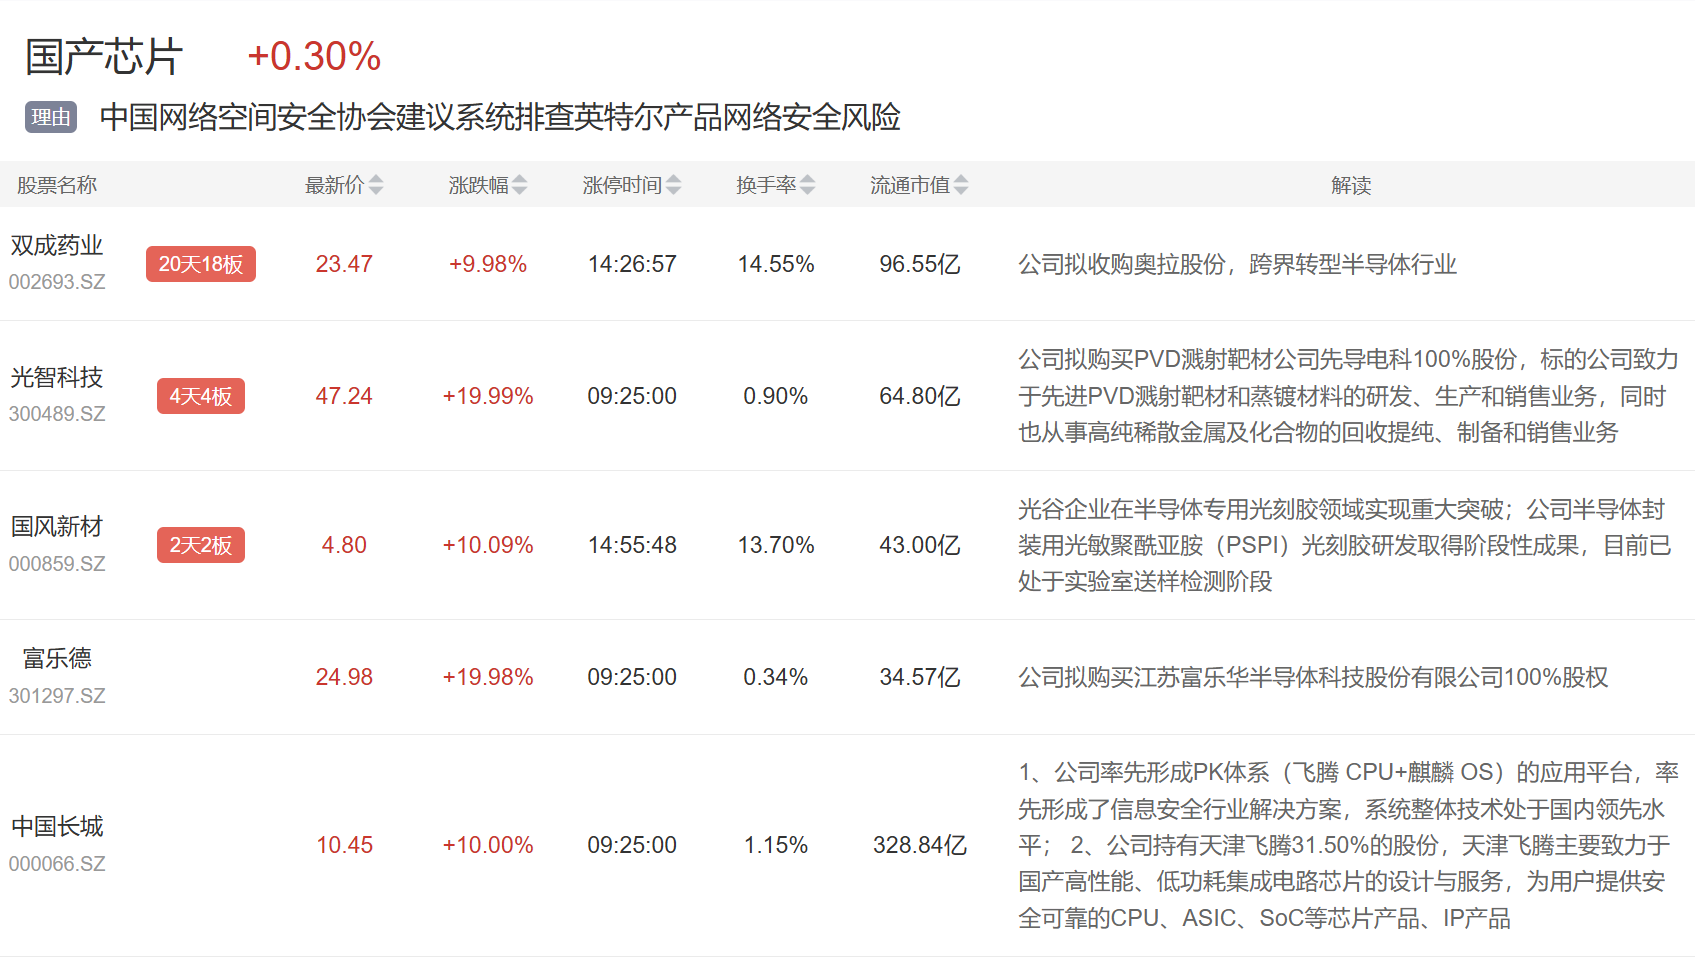Click the 解读 column header

click(1350, 185)
